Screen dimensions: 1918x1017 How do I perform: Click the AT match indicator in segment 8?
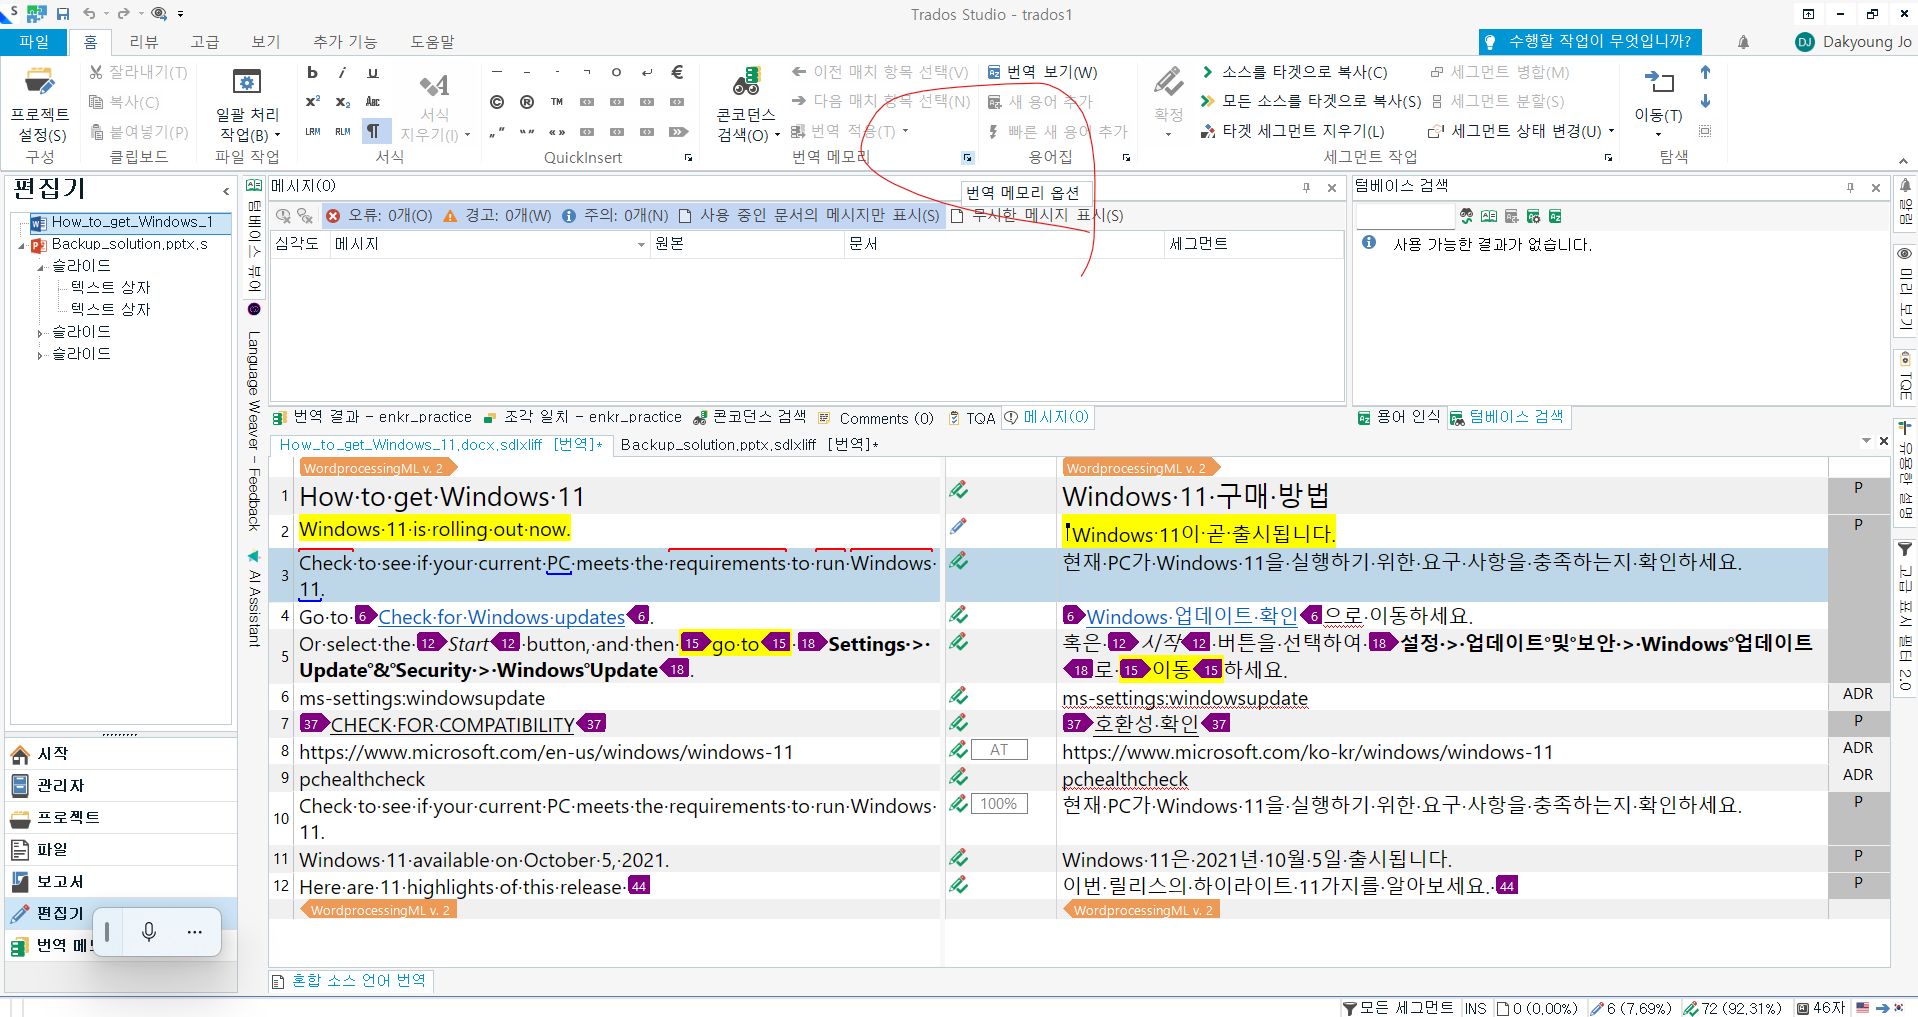pos(999,750)
